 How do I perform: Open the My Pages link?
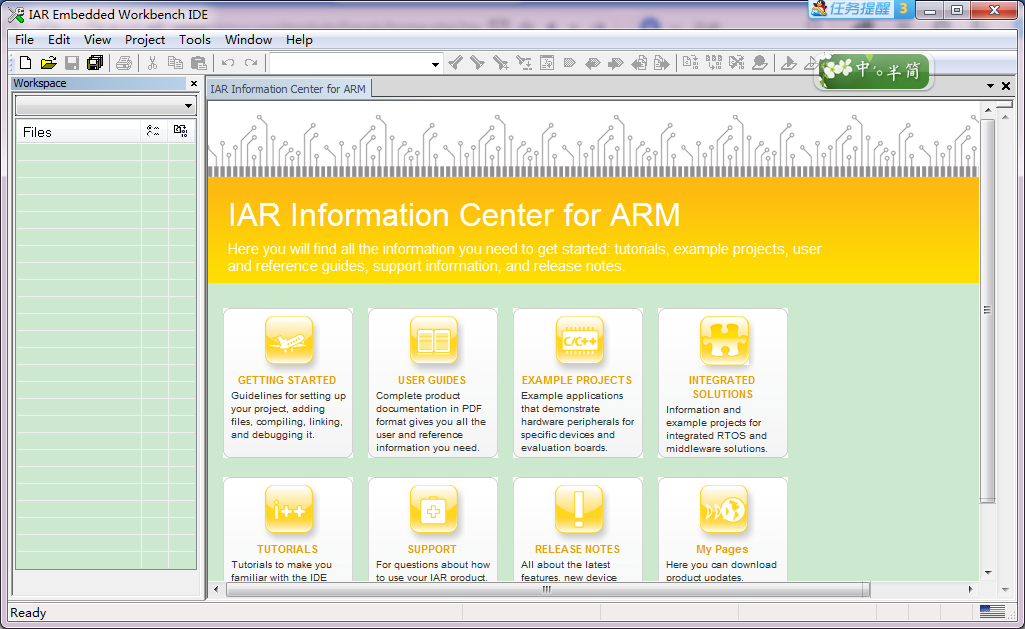pyautogui.click(x=722, y=549)
